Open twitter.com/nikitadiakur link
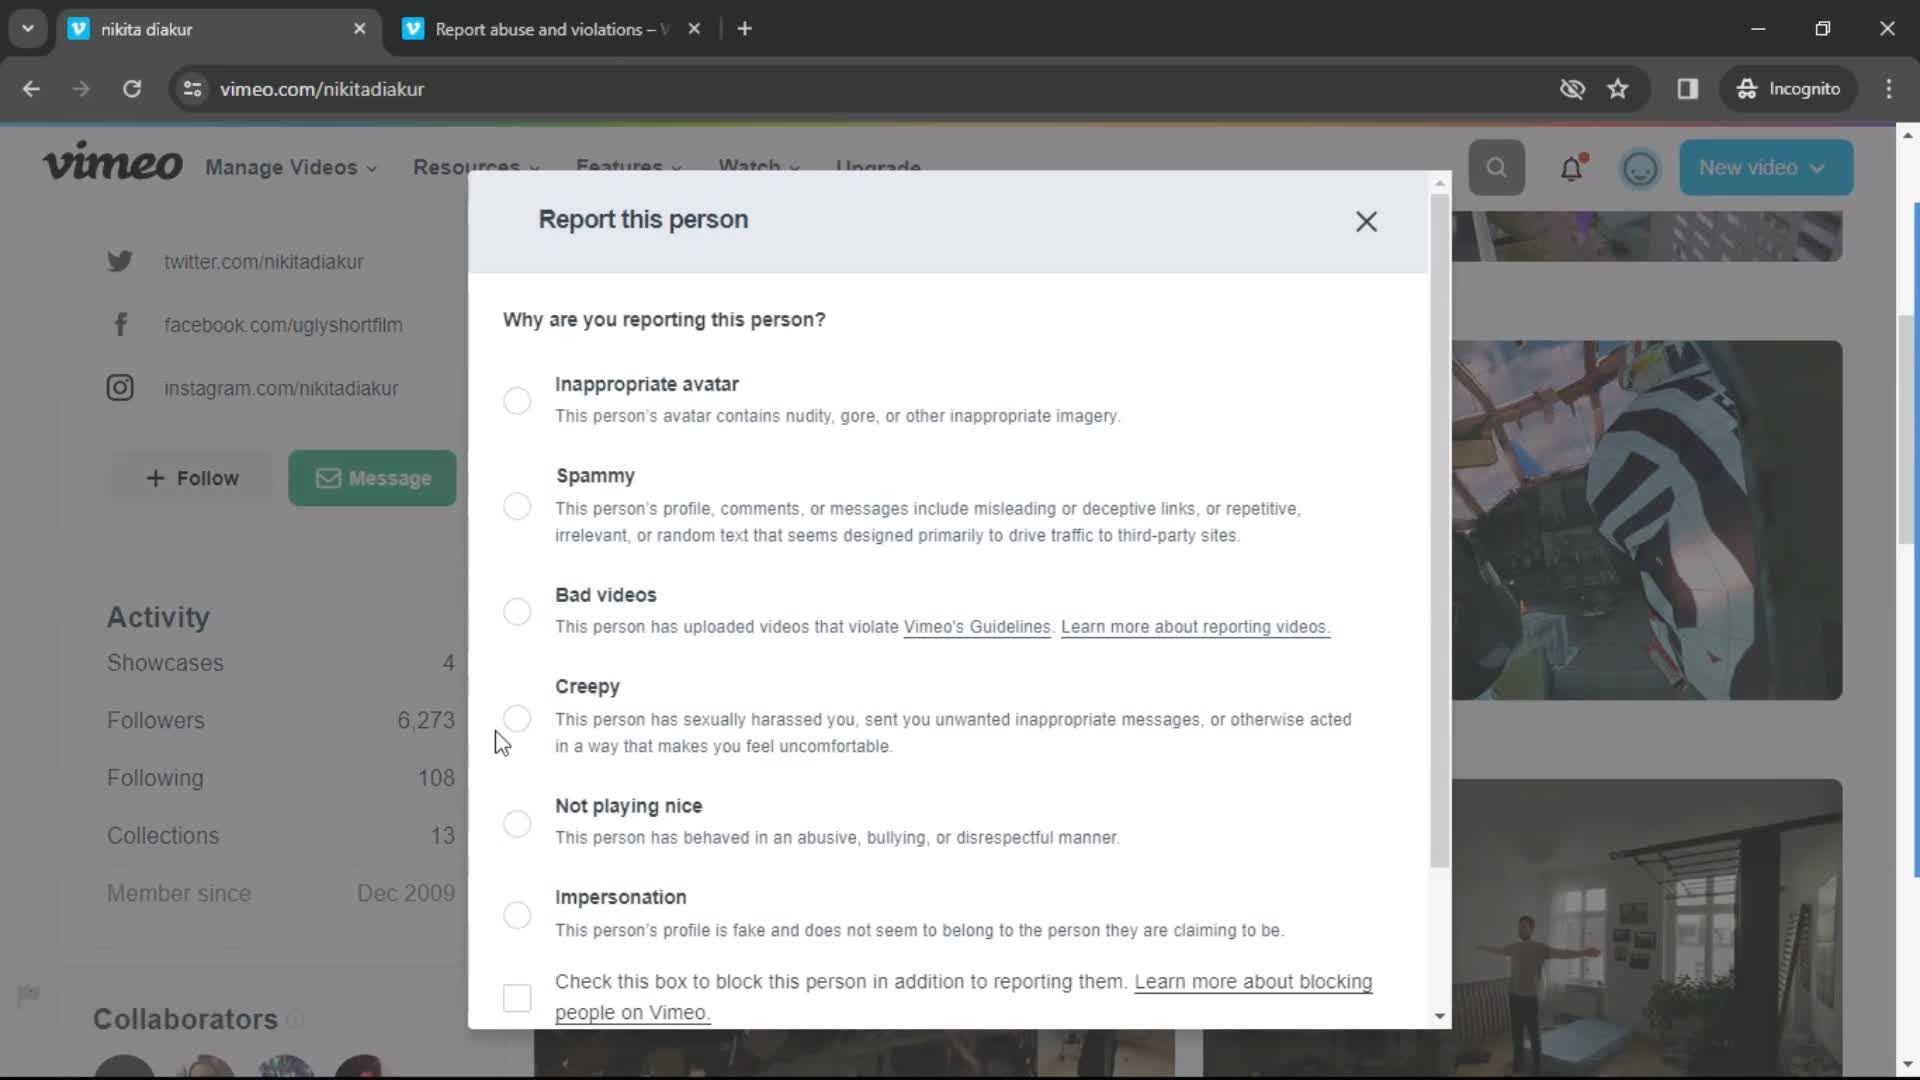The height and width of the screenshot is (1080, 1920). click(x=264, y=262)
